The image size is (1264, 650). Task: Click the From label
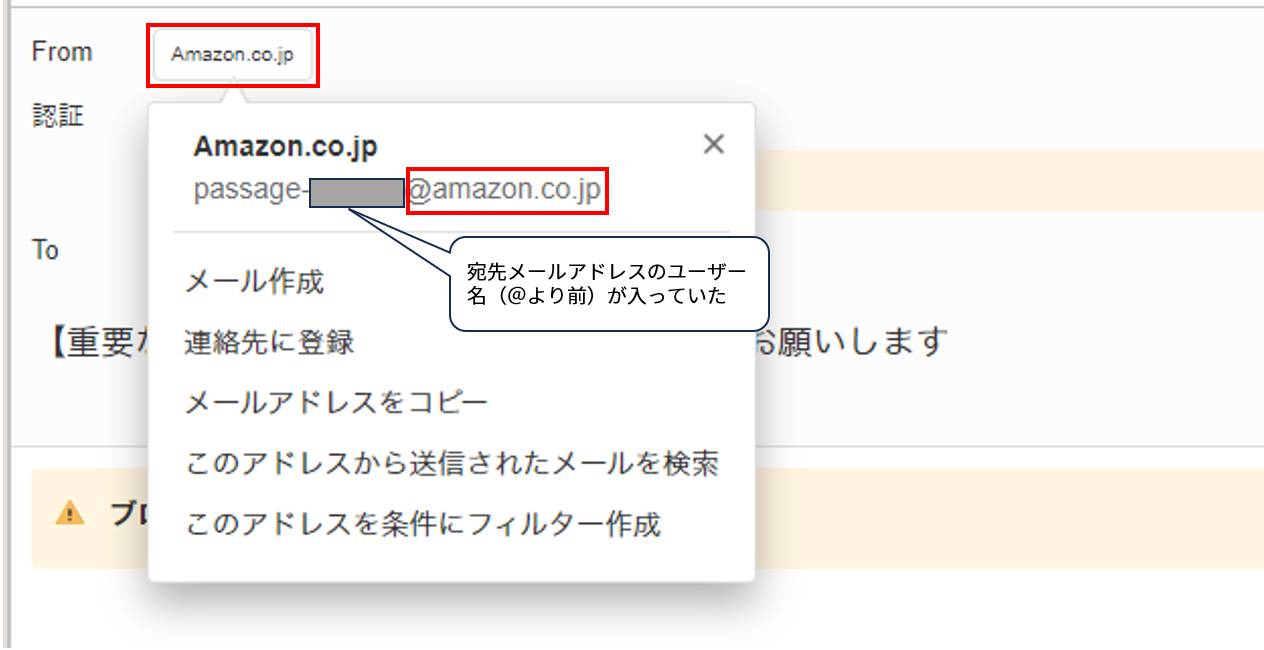(62, 52)
